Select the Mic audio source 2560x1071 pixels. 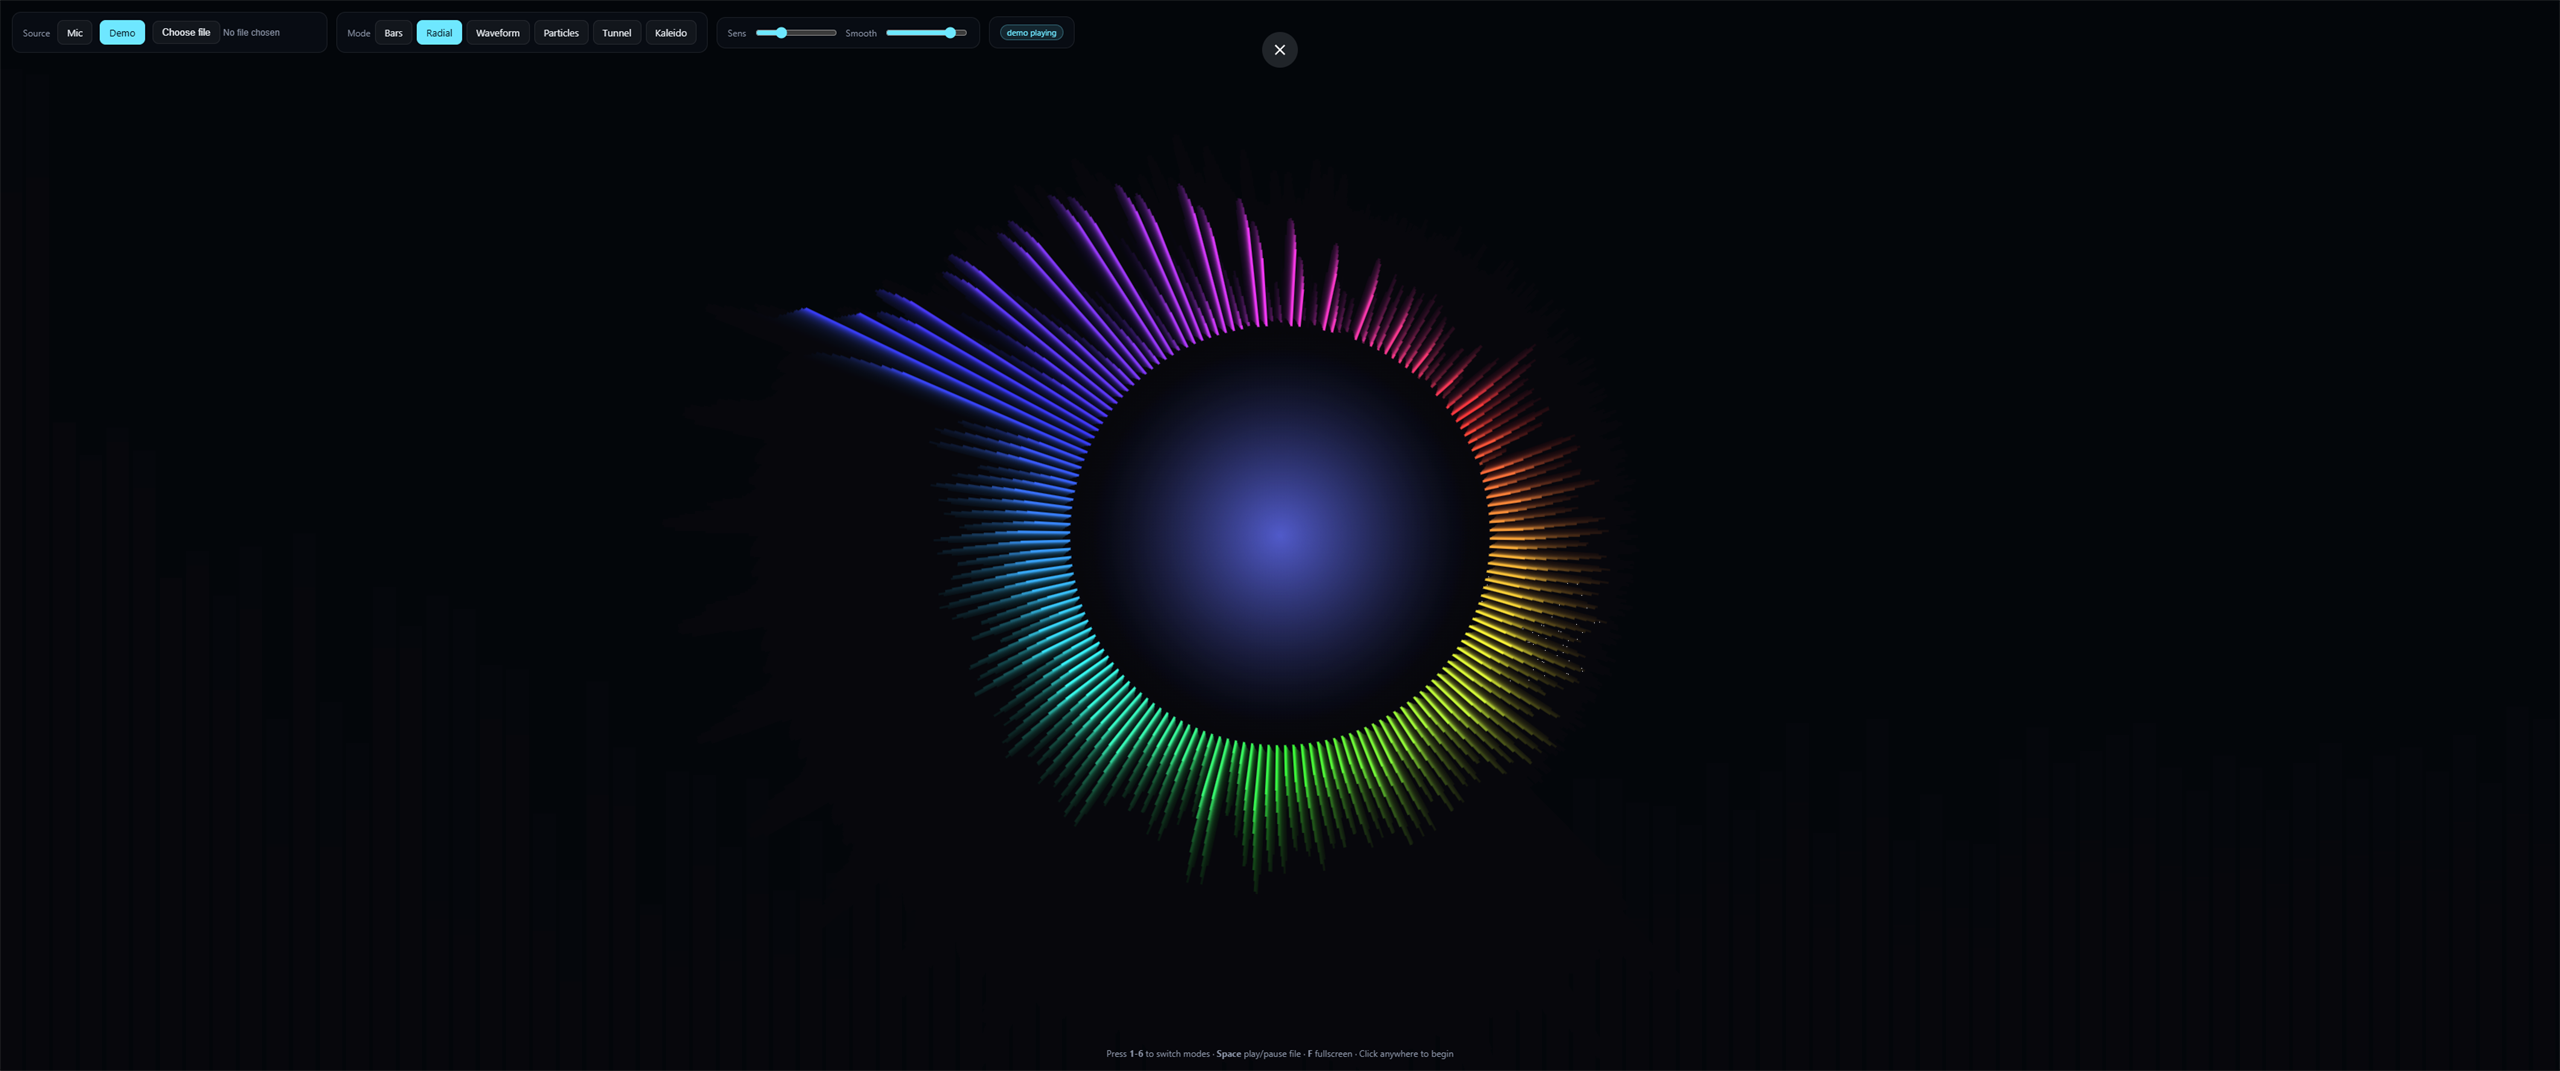pos(75,33)
